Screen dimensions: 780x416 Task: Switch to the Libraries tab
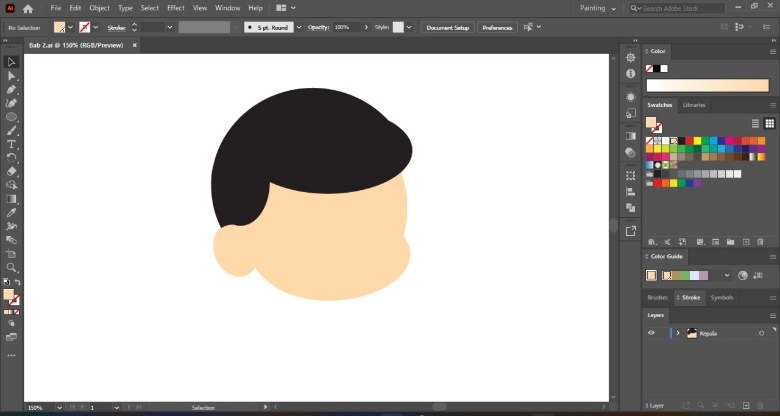click(x=693, y=105)
